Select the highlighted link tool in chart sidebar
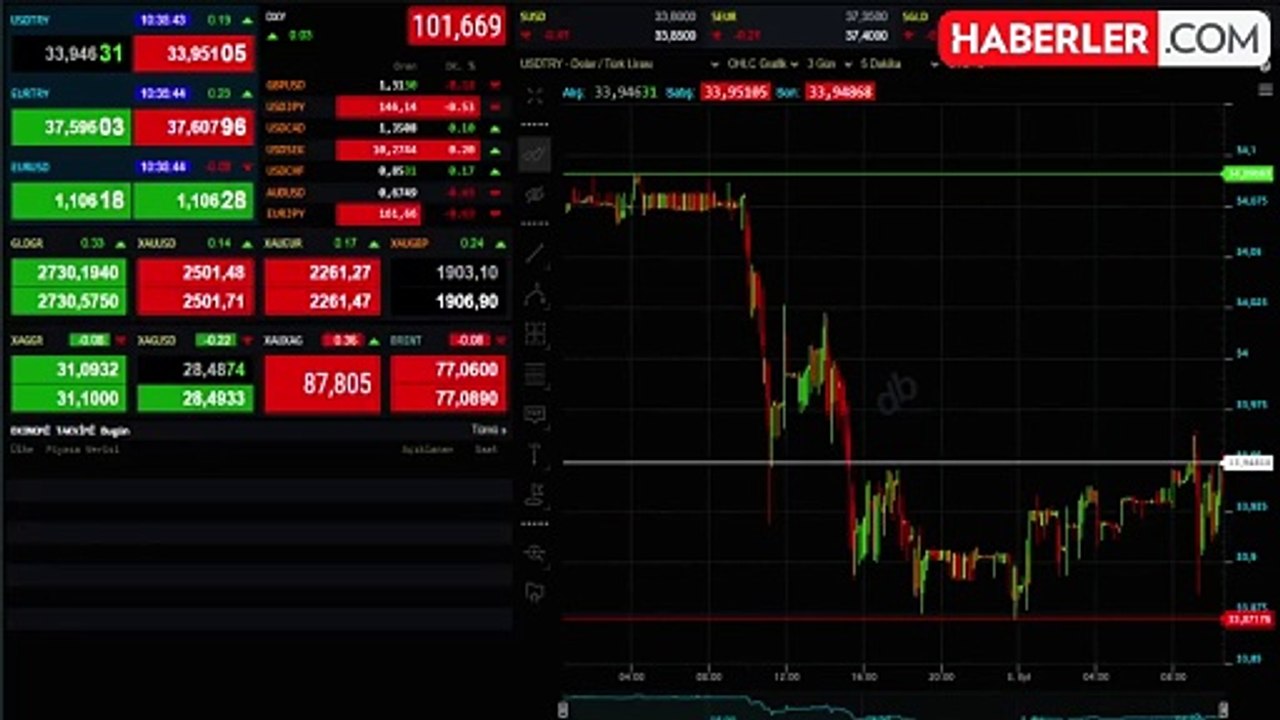The width and height of the screenshot is (1280, 720). [x=535, y=154]
